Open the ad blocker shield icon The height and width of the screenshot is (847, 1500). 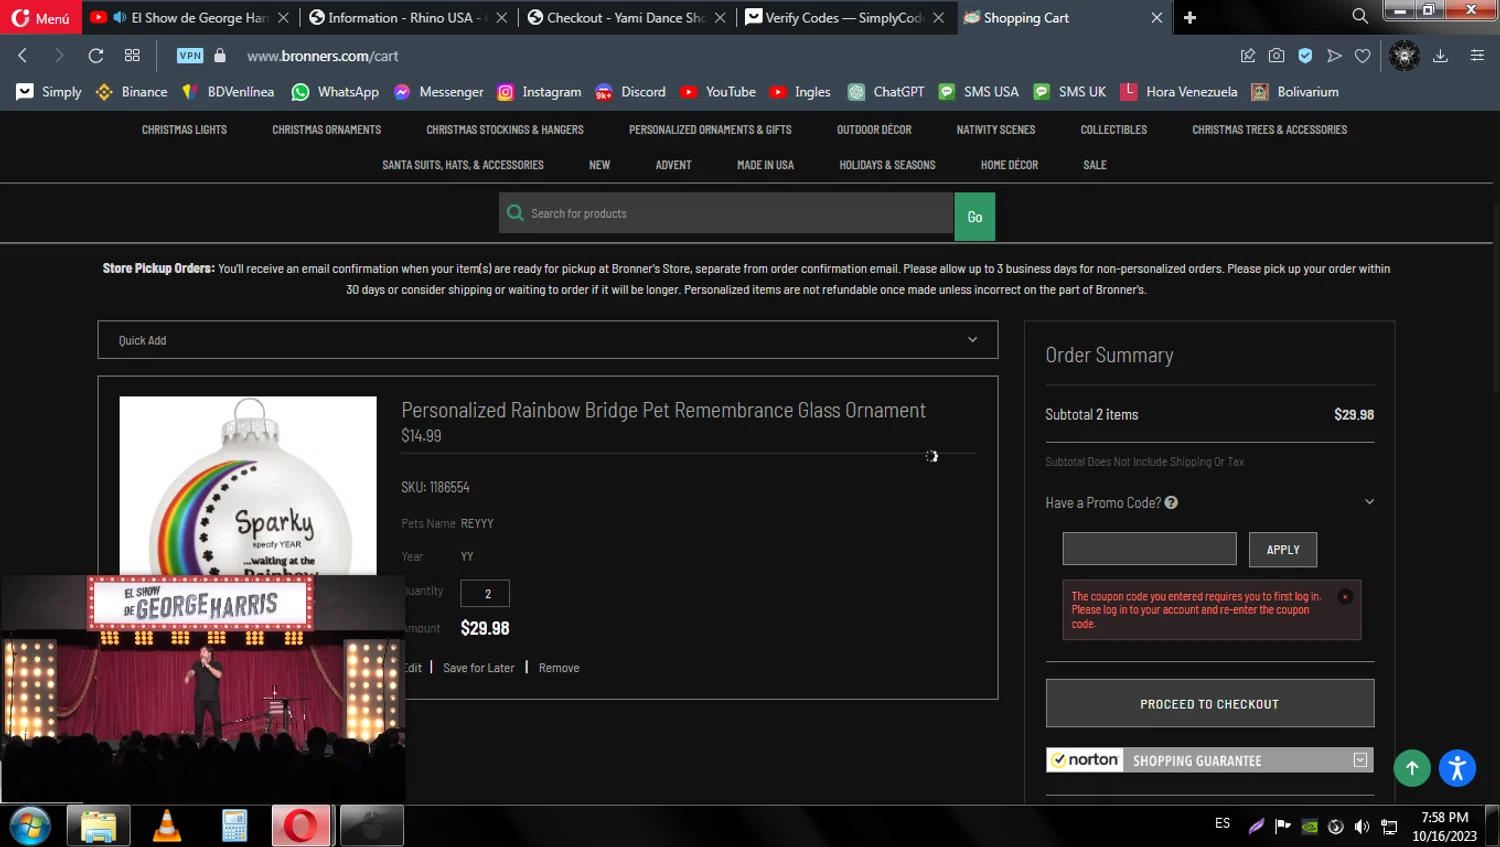pos(1305,56)
